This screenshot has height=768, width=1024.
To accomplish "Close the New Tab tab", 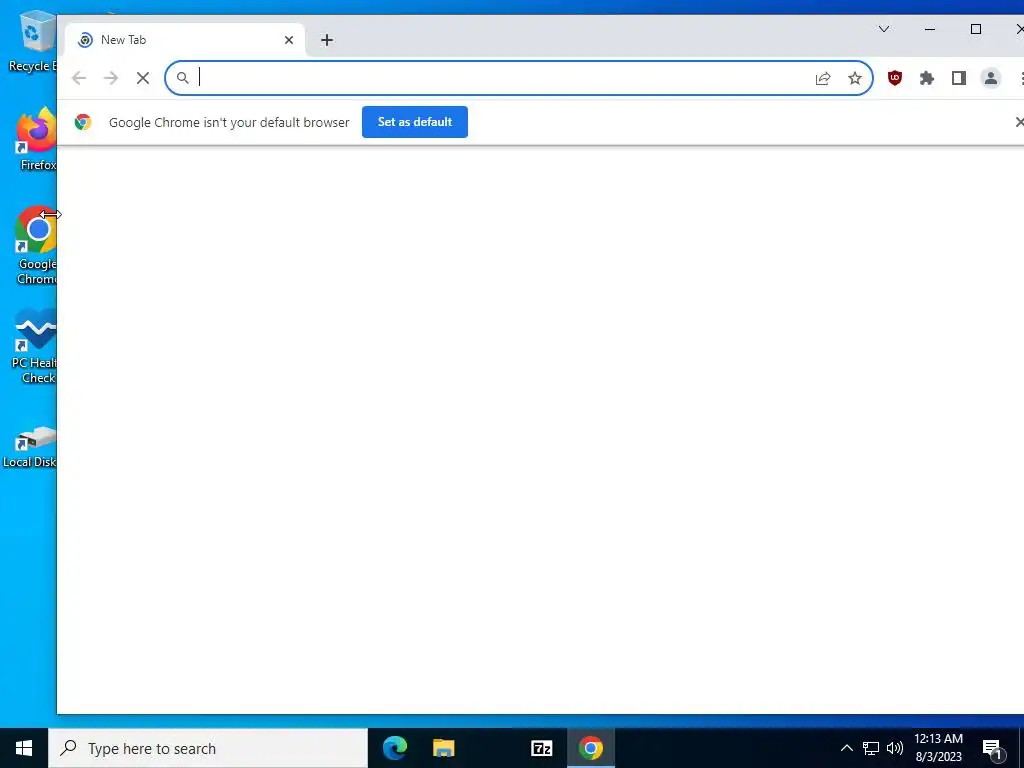I will (x=289, y=40).
